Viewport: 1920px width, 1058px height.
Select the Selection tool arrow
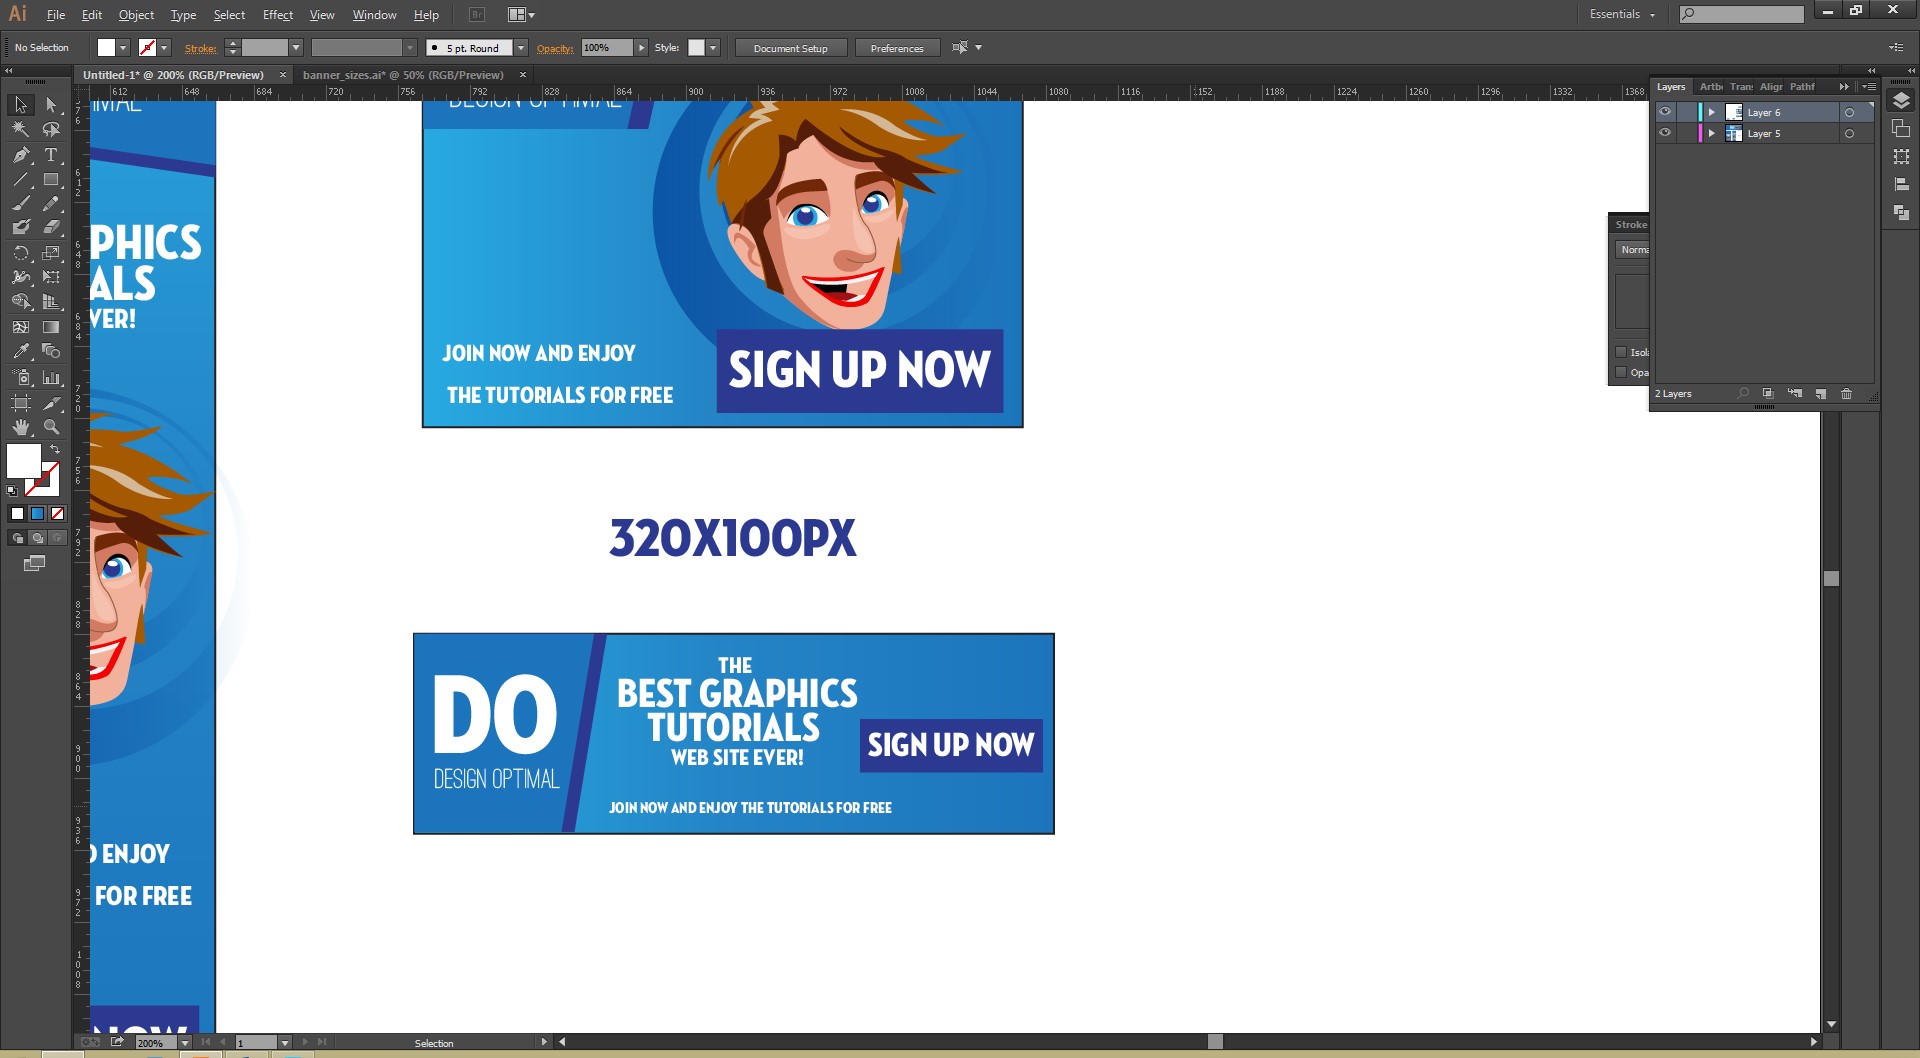pyautogui.click(x=20, y=105)
